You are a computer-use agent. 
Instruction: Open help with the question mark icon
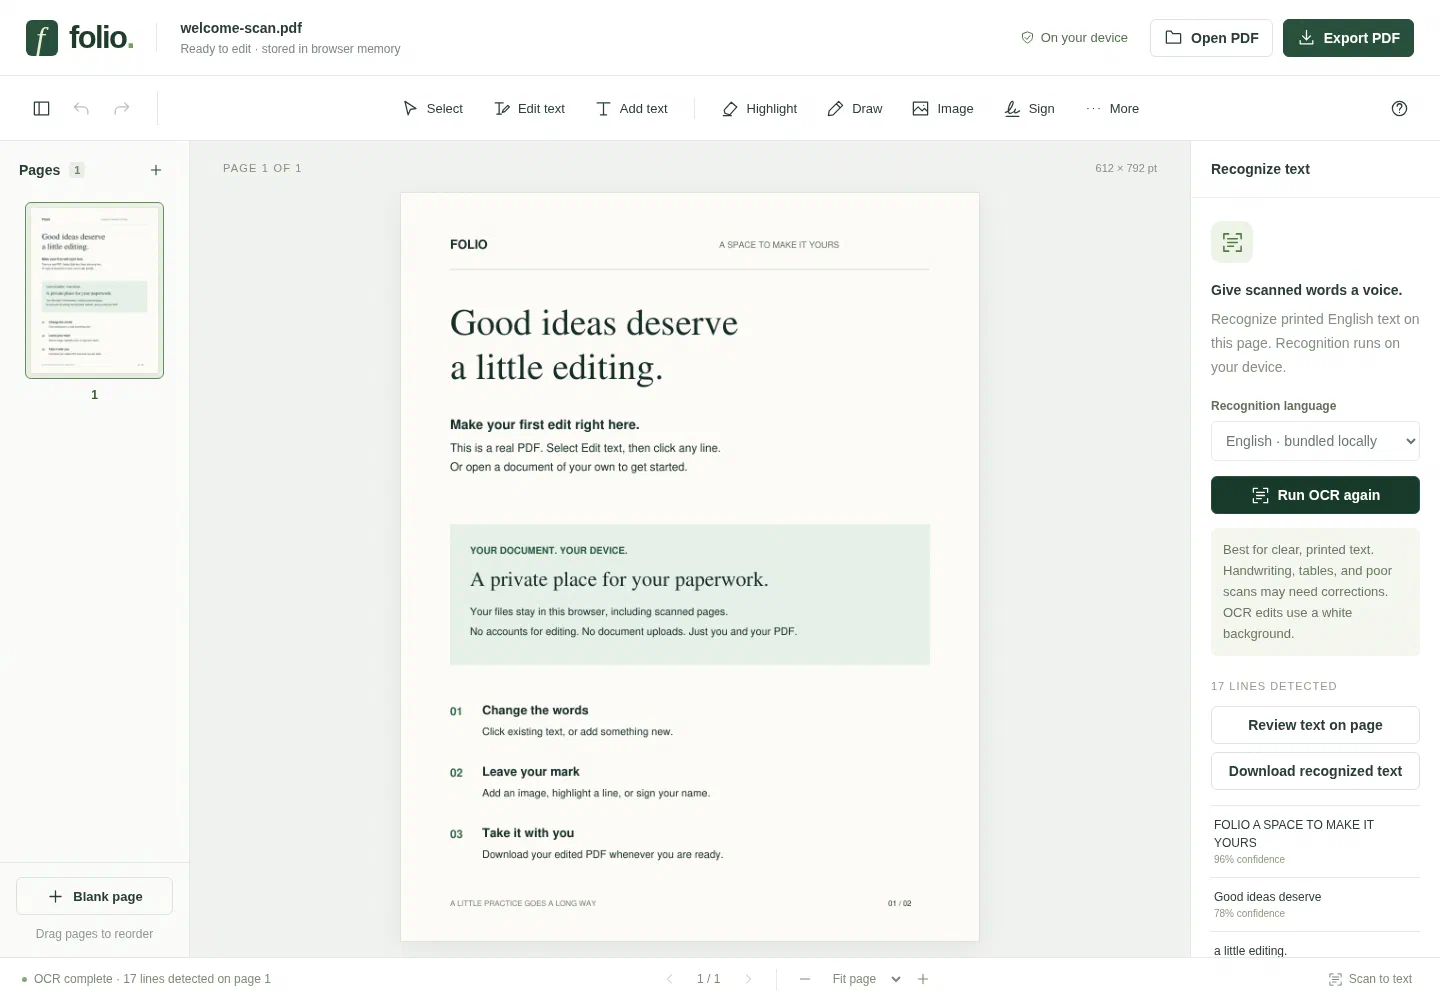click(x=1399, y=108)
